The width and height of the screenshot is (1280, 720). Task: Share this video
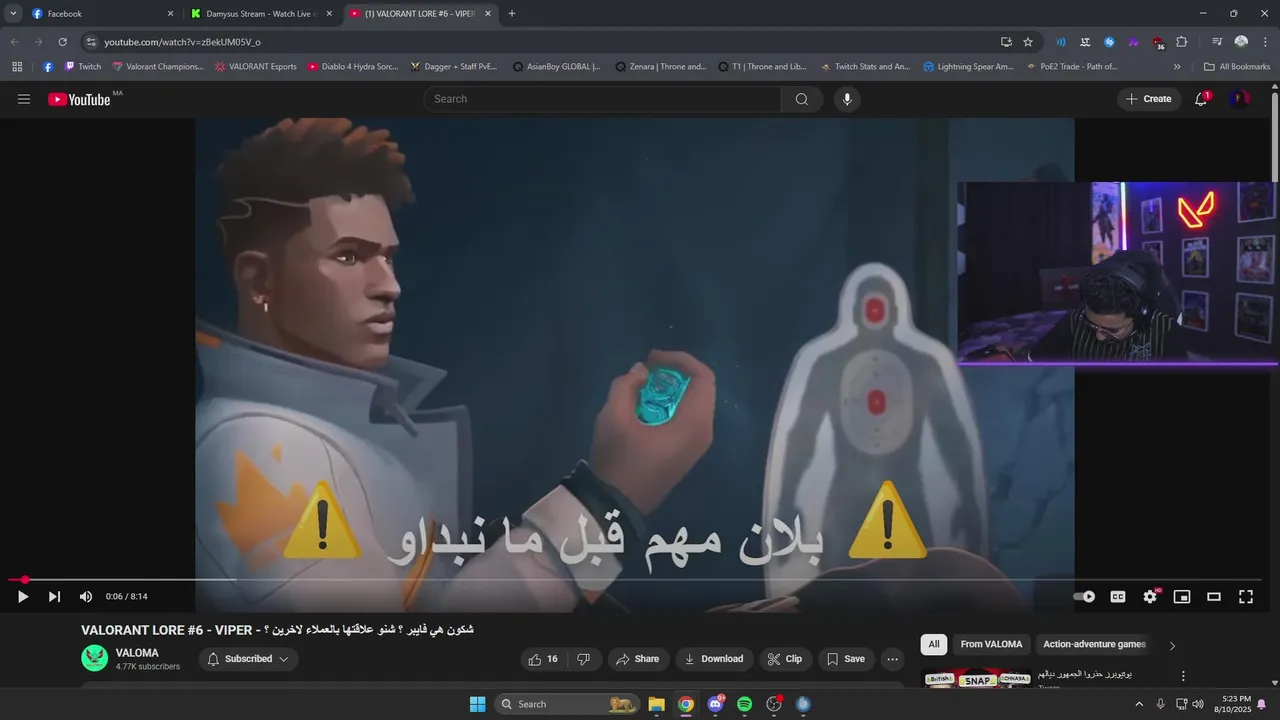(637, 659)
